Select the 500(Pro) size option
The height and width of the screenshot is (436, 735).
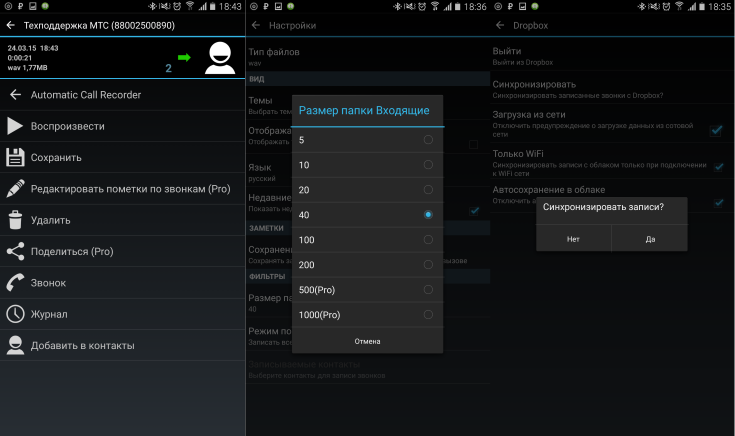(368, 290)
